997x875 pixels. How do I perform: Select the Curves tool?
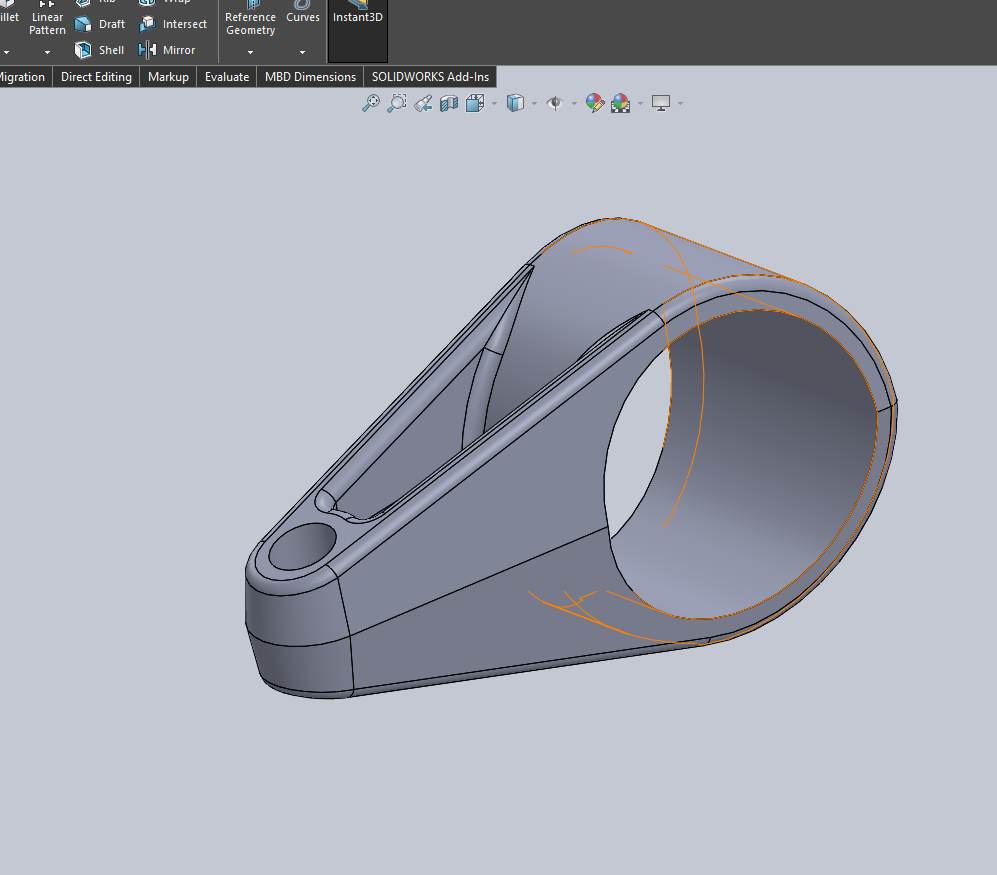(x=302, y=17)
